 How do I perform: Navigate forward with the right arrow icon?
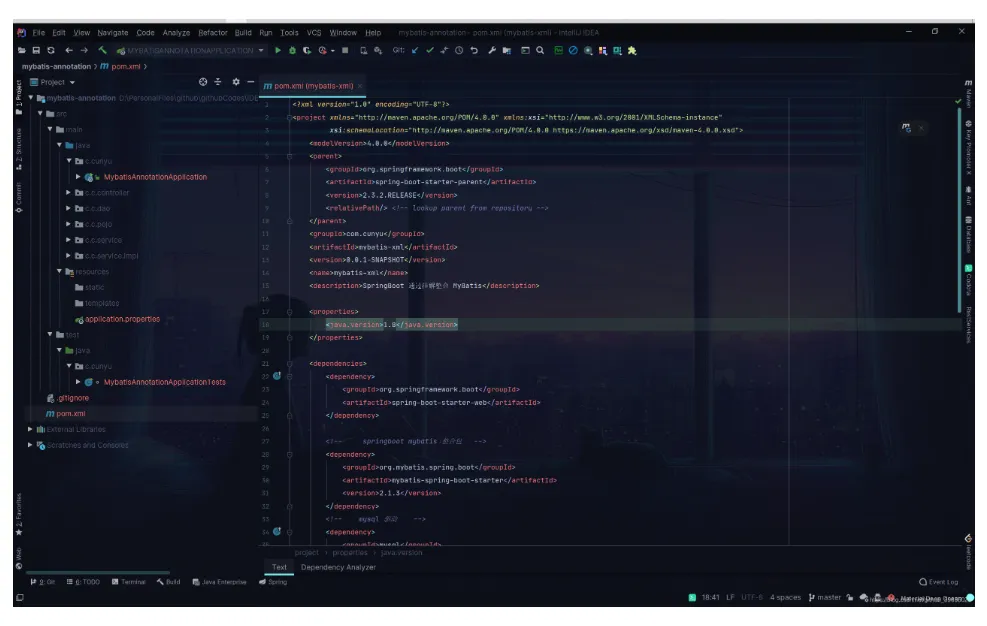pos(84,50)
